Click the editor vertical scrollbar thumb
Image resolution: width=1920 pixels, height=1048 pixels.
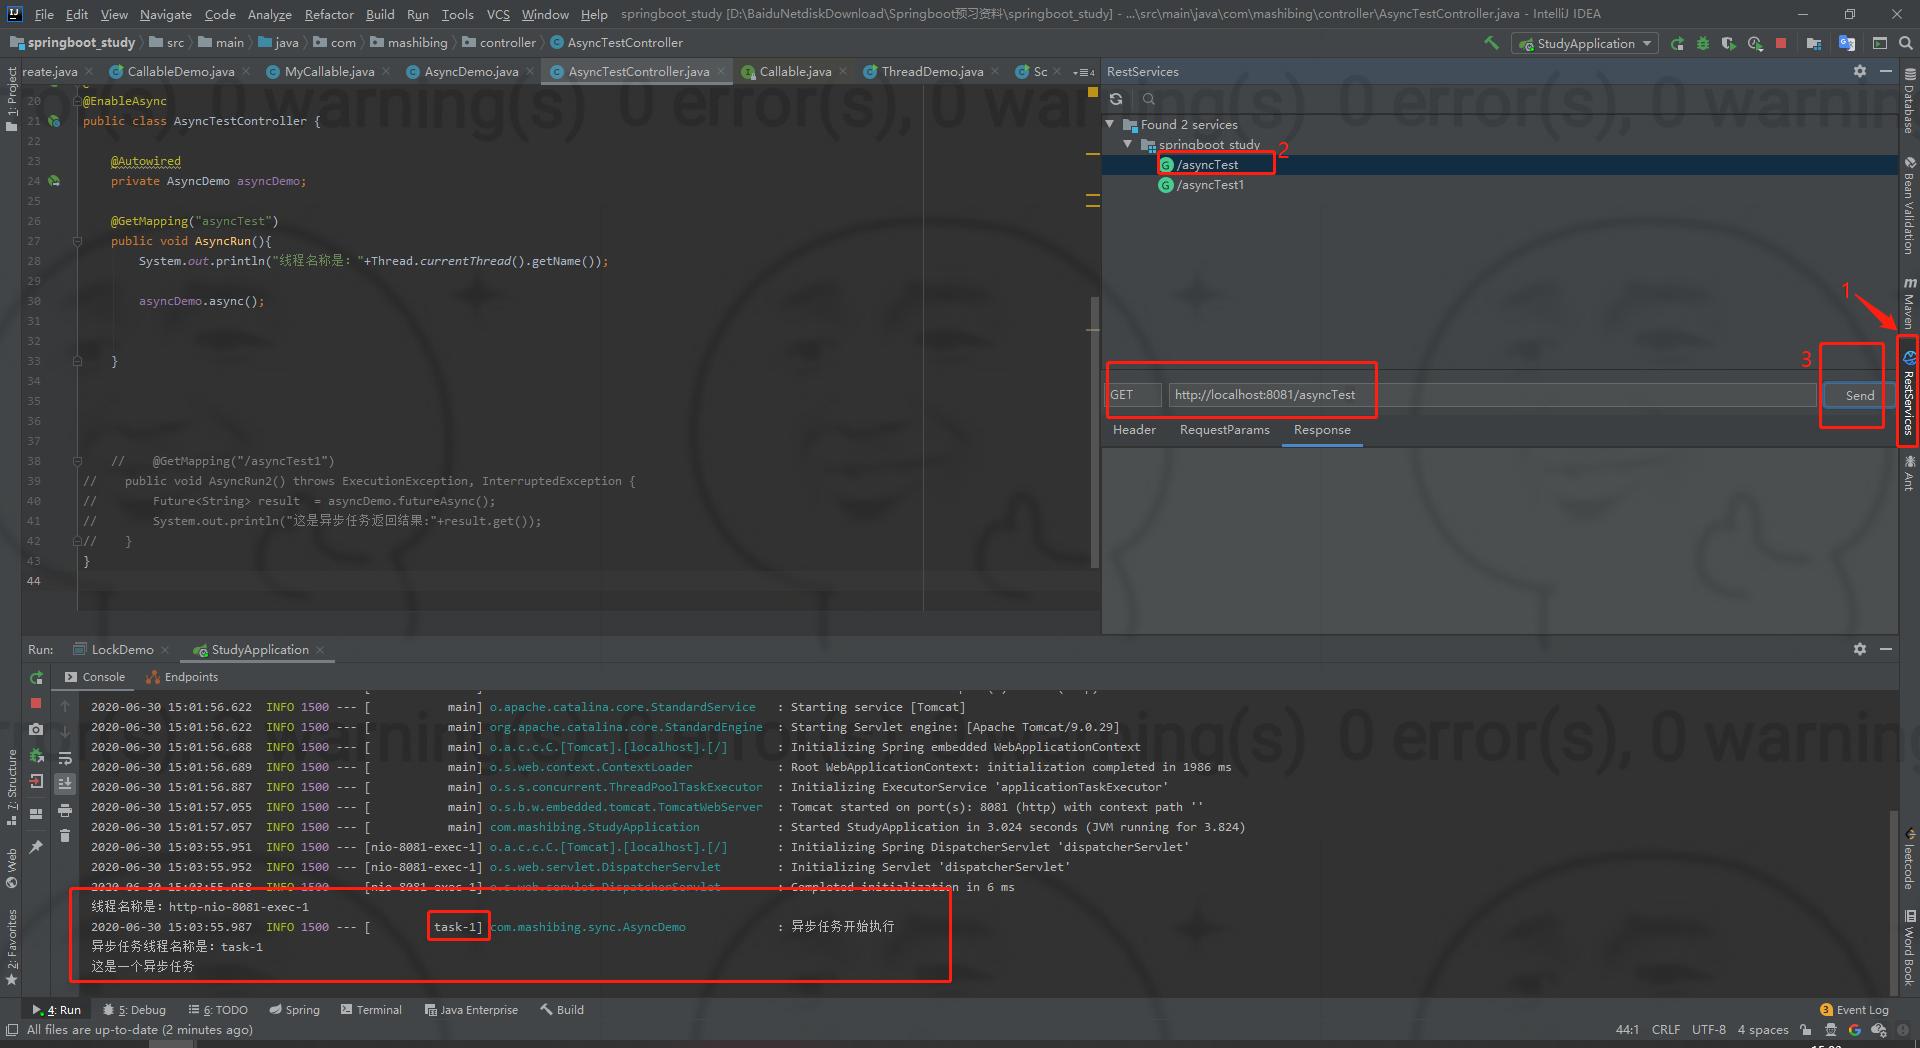tap(1093, 433)
